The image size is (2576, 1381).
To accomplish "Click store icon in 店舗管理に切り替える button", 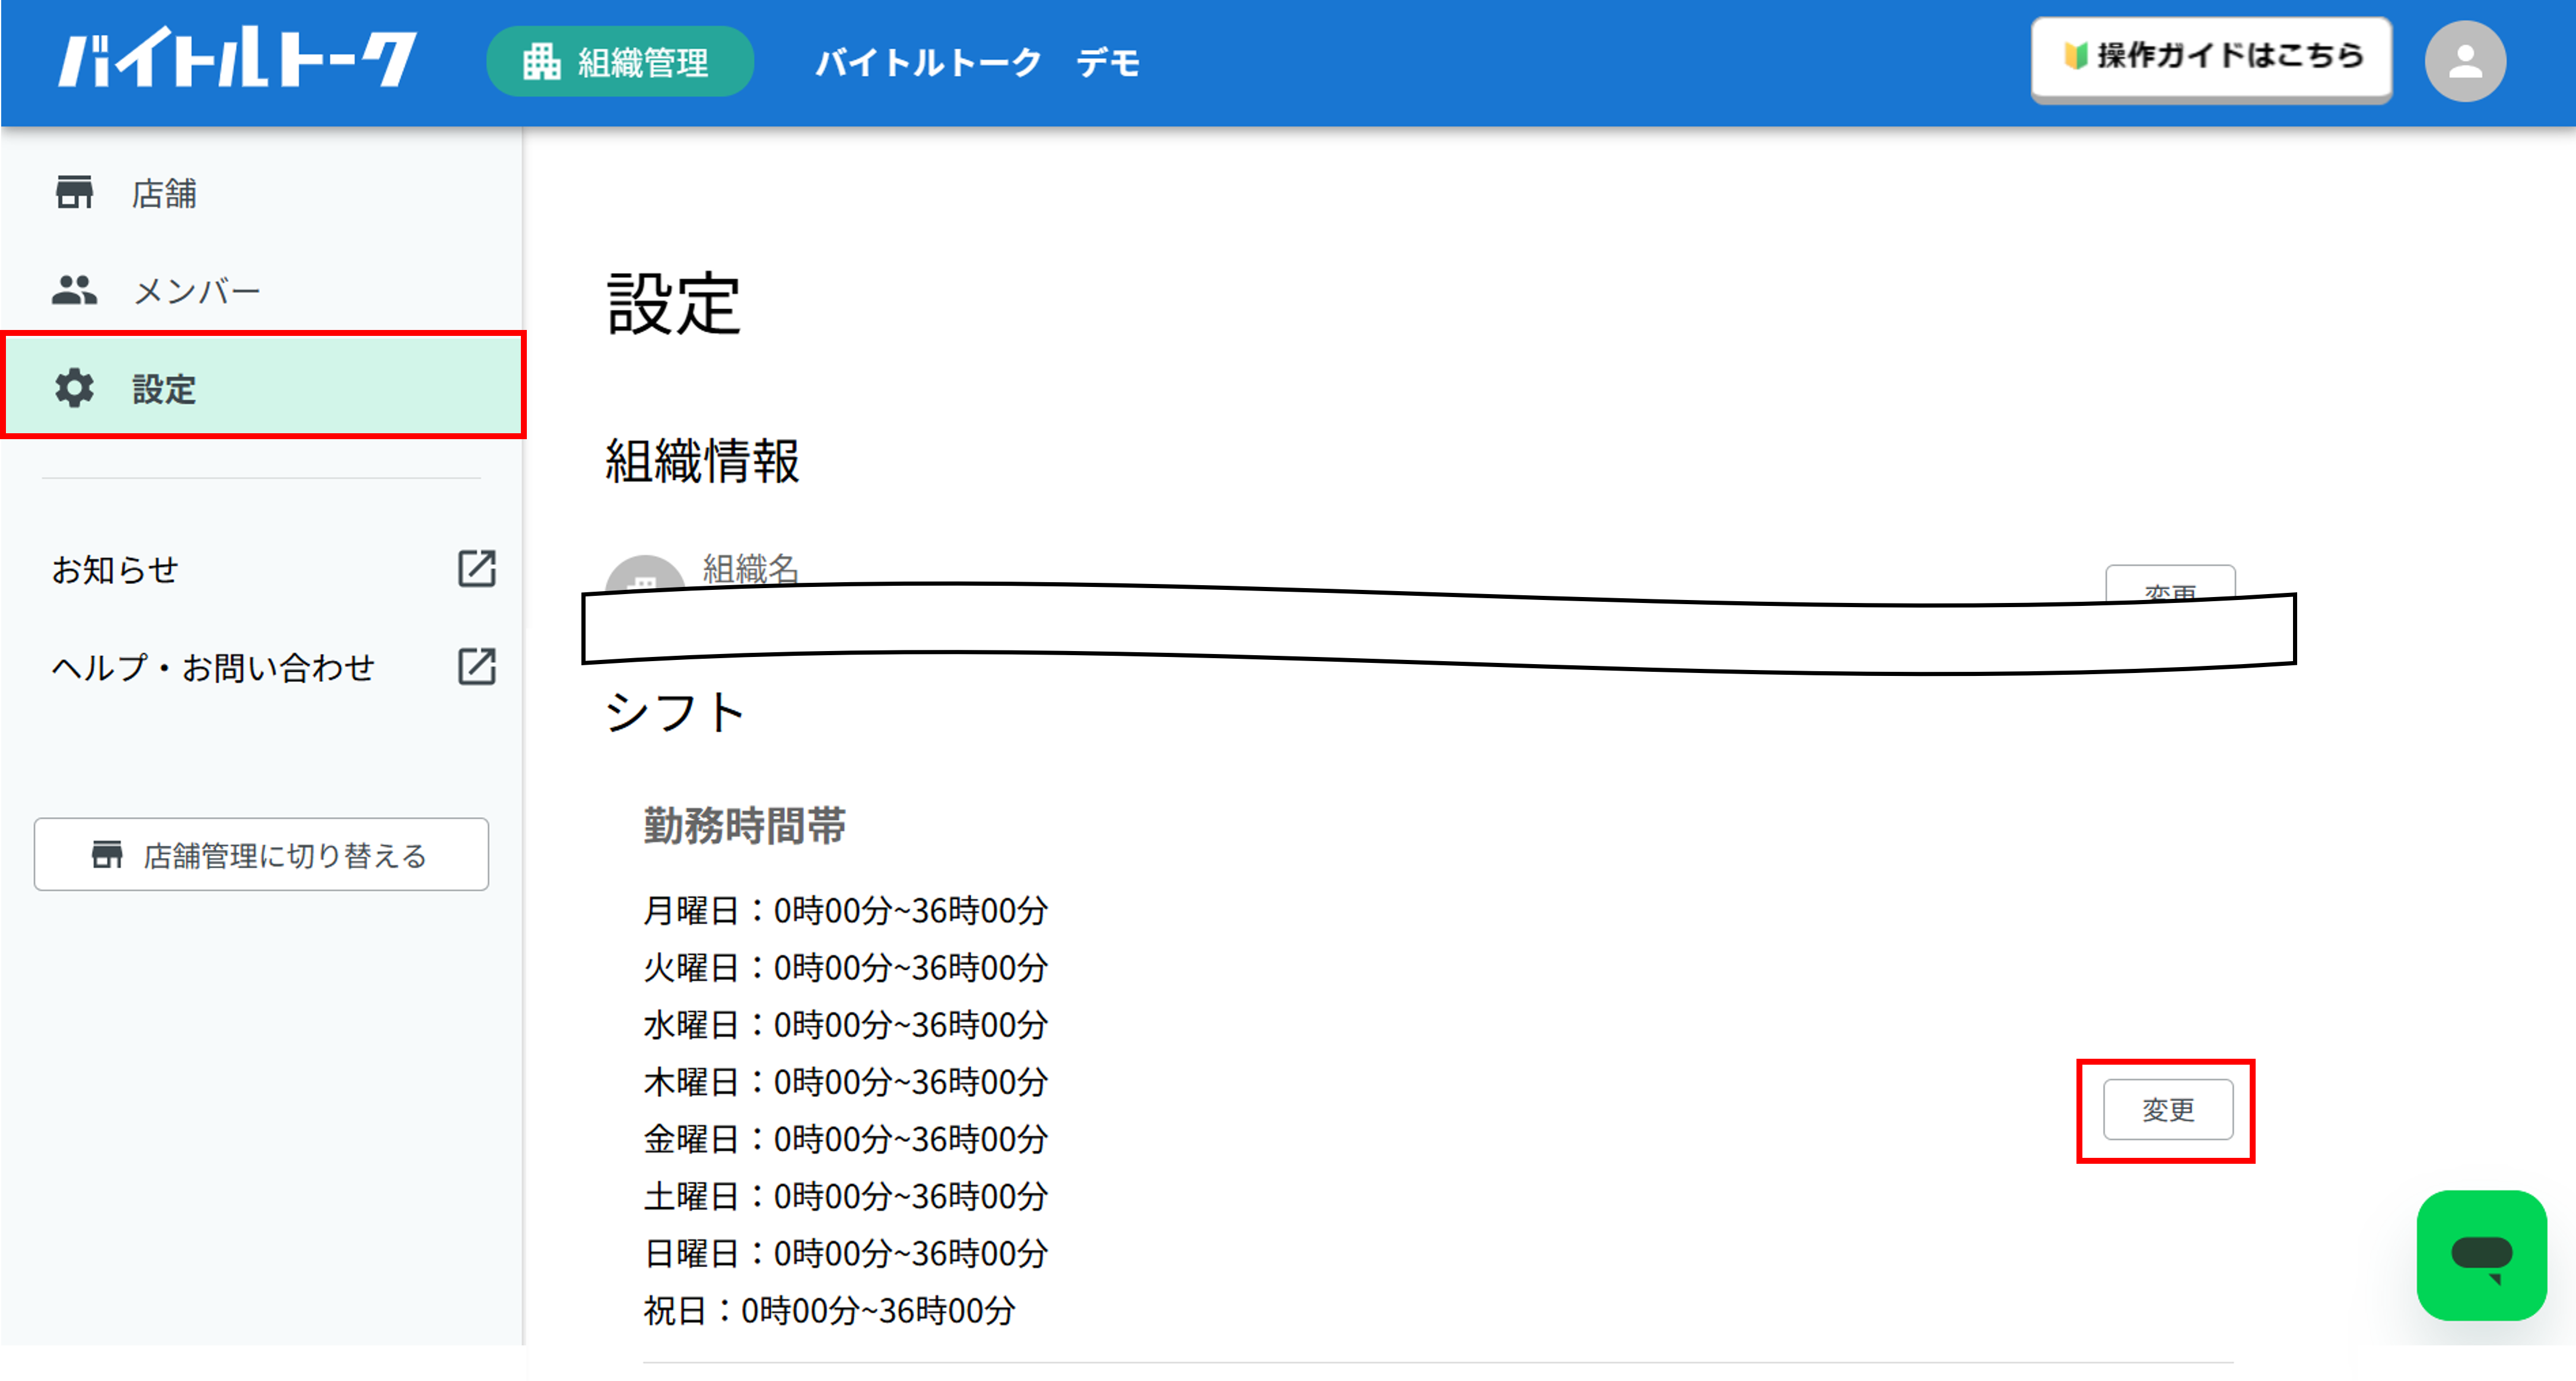I will click(107, 854).
